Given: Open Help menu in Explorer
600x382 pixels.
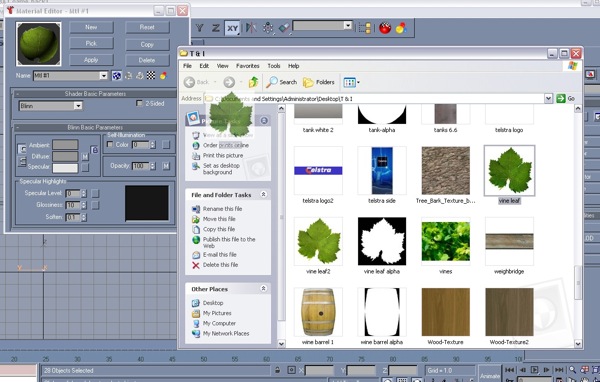Looking at the screenshot, I should click(x=293, y=66).
